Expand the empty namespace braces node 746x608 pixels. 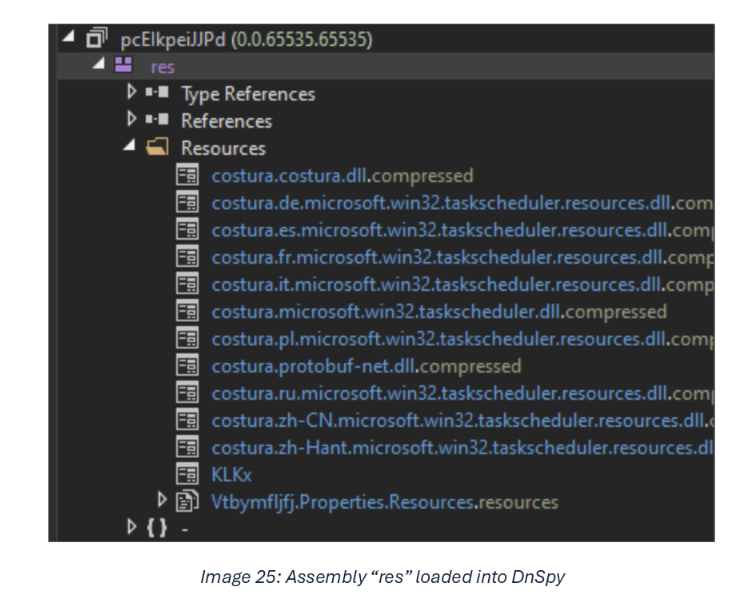click(x=131, y=527)
